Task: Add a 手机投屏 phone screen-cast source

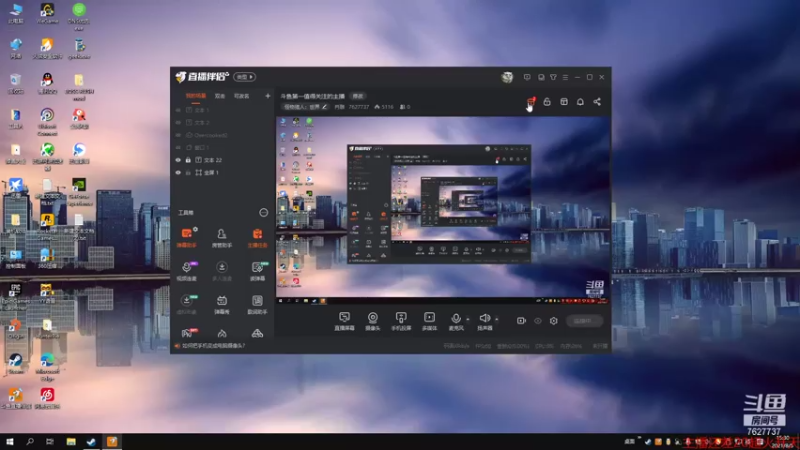Action: [x=401, y=321]
